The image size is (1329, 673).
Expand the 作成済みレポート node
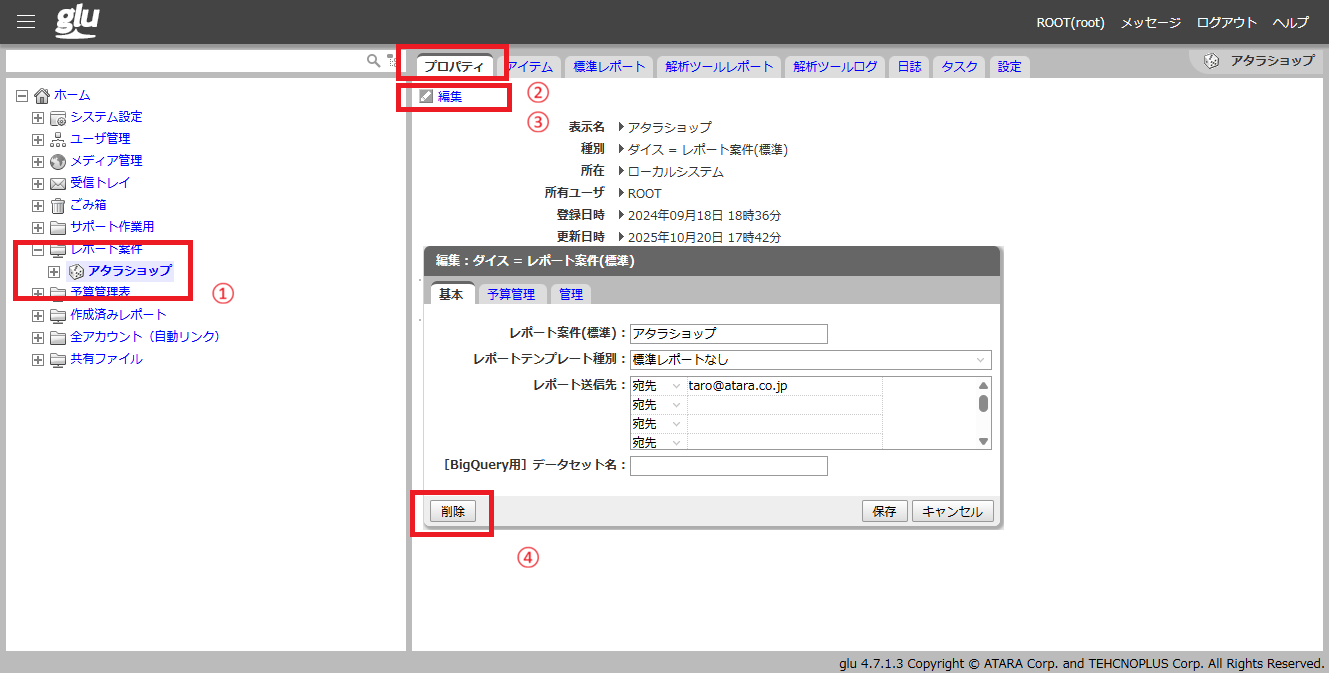[x=38, y=315]
